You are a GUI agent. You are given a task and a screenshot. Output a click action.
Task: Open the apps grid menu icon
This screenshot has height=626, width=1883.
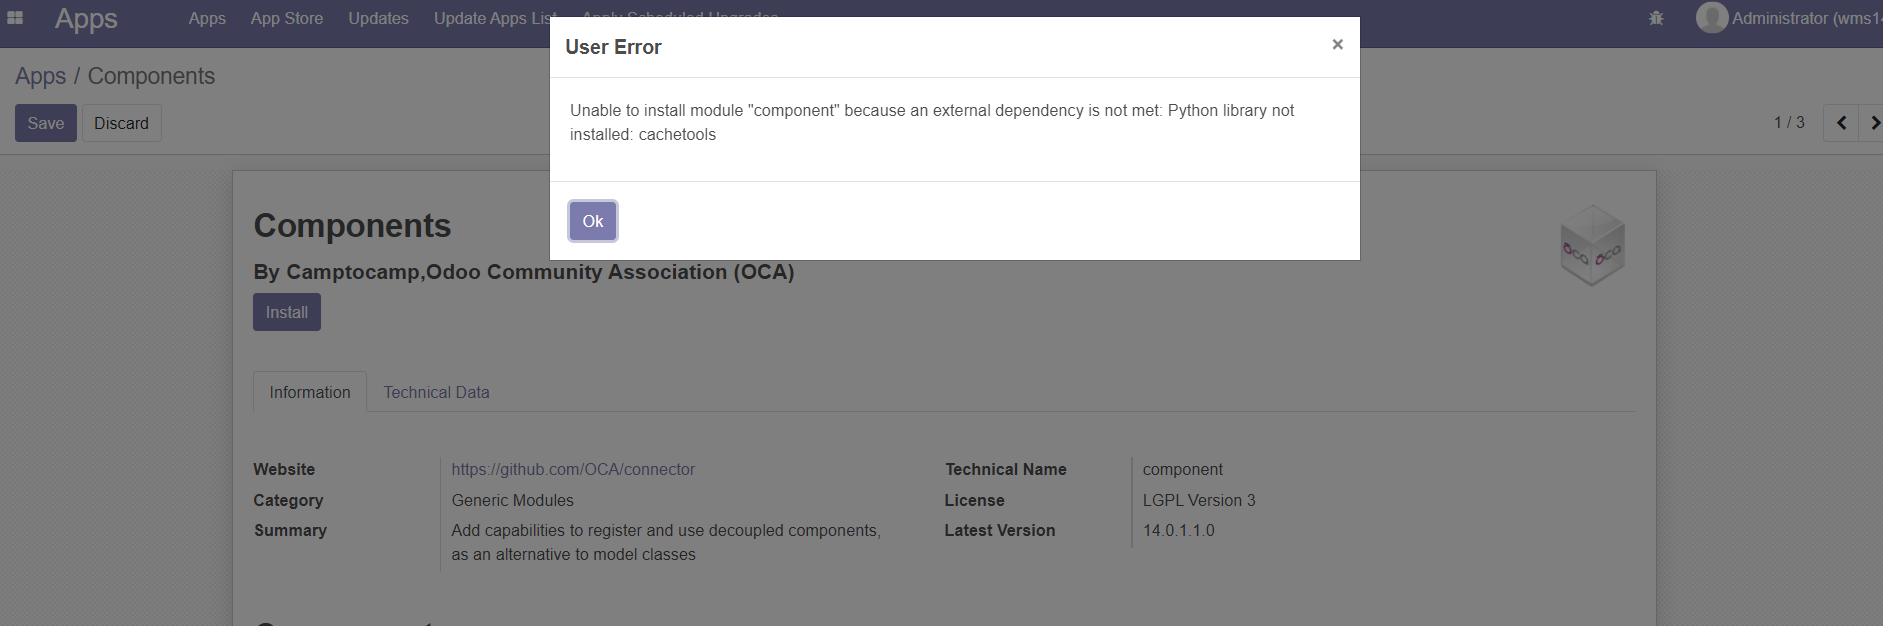point(15,18)
